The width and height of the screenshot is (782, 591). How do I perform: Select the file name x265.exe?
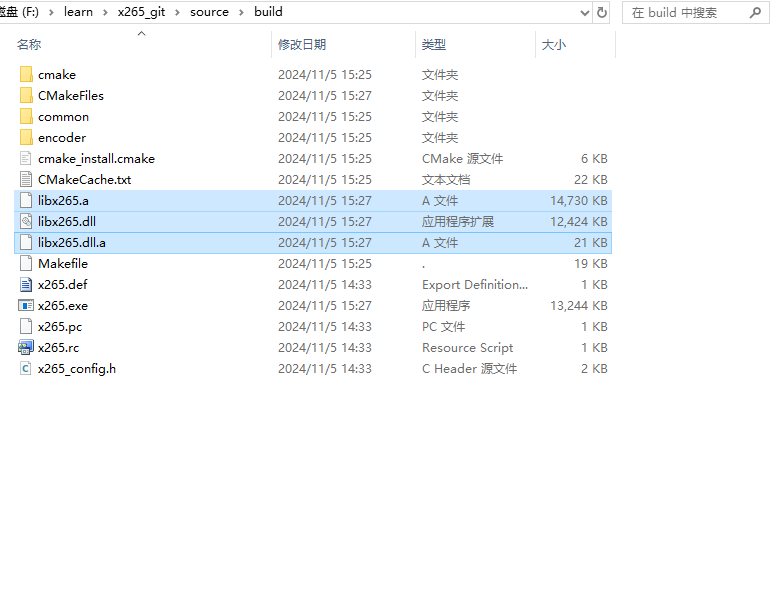click(x=63, y=305)
